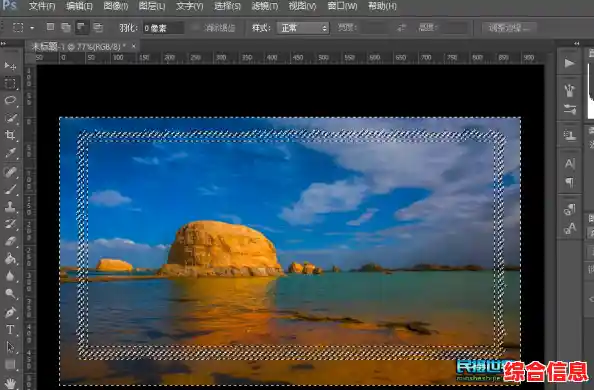Select the Dodge tool
The image size is (594, 390).
coord(10,294)
